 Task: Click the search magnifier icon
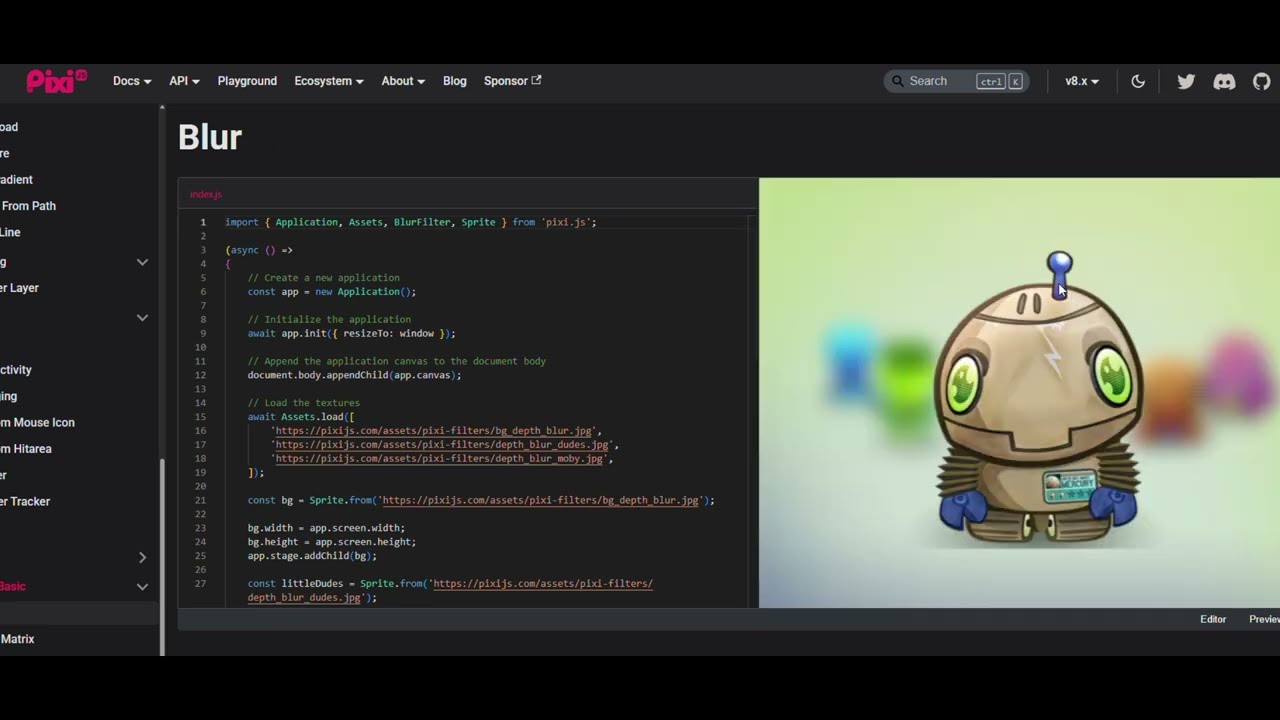click(897, 81)
